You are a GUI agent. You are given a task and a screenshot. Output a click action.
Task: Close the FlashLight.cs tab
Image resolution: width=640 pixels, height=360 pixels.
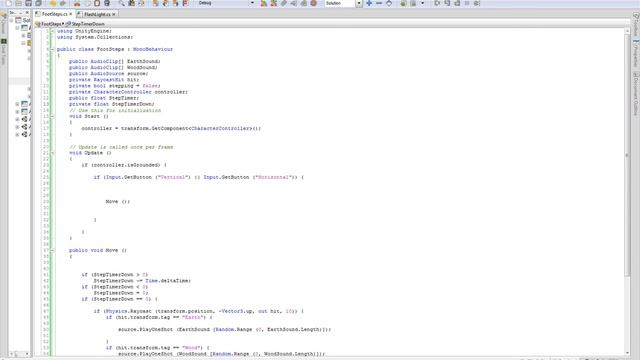point(114,14)
